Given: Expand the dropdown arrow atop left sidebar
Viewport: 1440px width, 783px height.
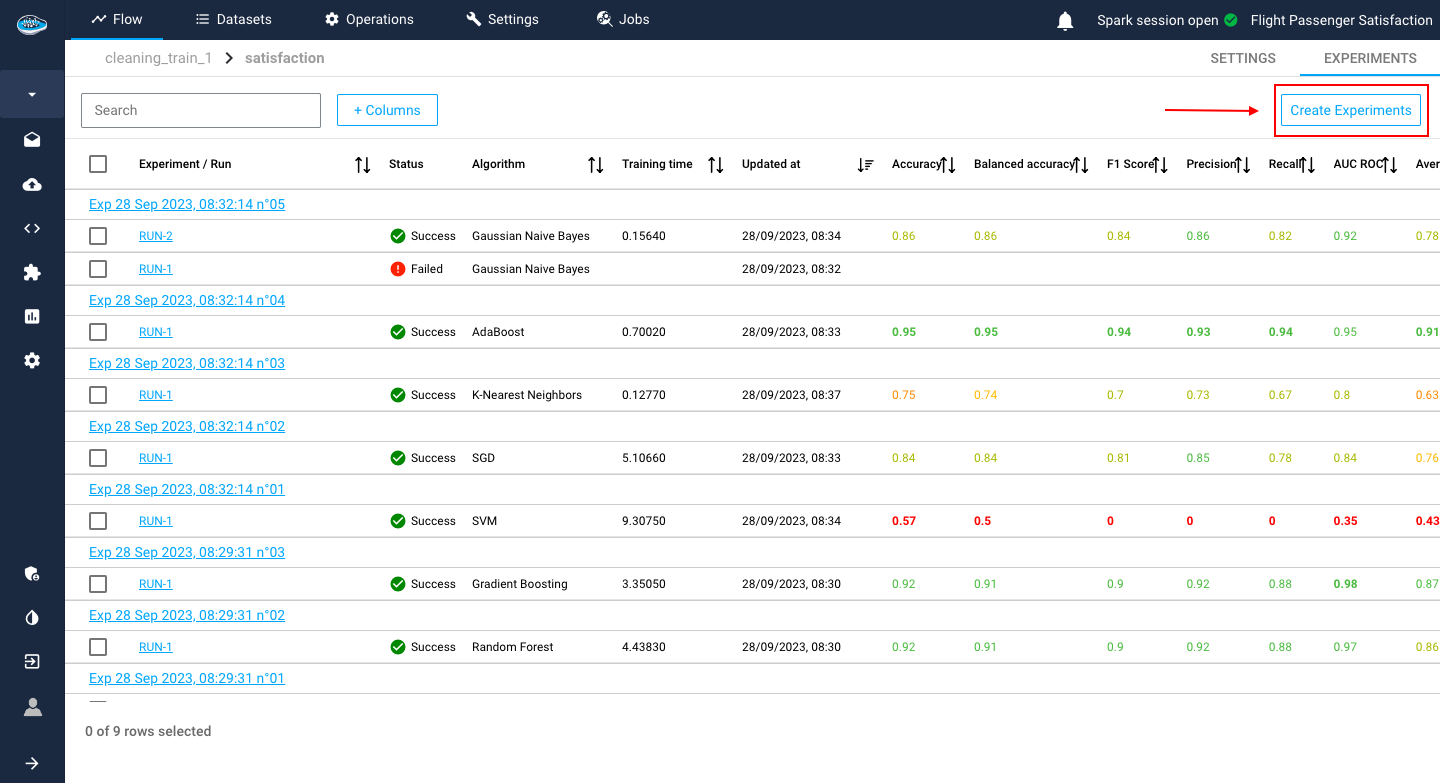Looking at the screenshot, I should 32,95.
